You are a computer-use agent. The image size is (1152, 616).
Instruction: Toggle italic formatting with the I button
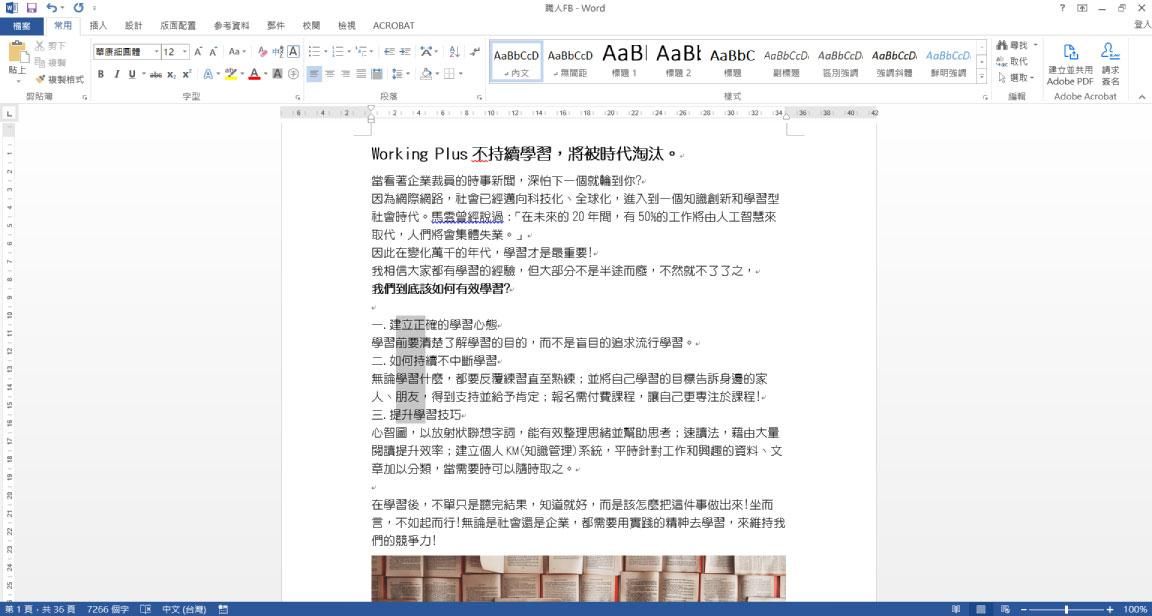point(116,74)
